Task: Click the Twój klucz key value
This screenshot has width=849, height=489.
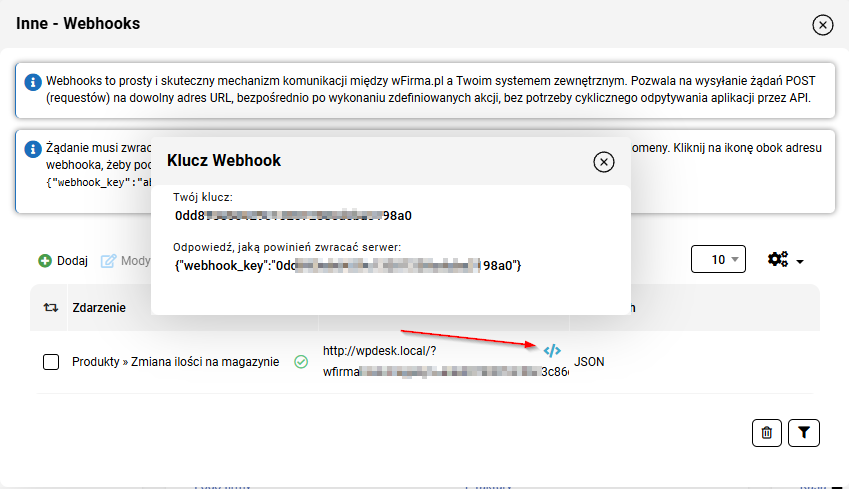Action: (x=293, y=216)
